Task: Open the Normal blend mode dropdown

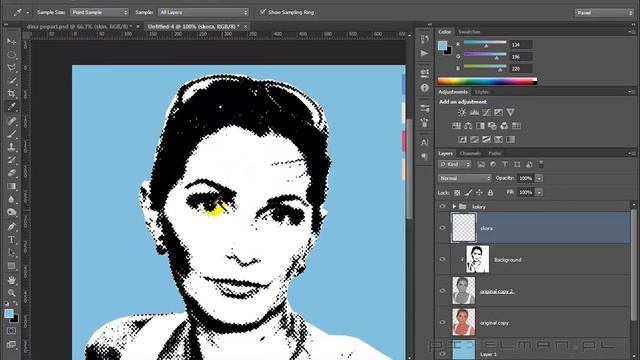Action: 464,178
